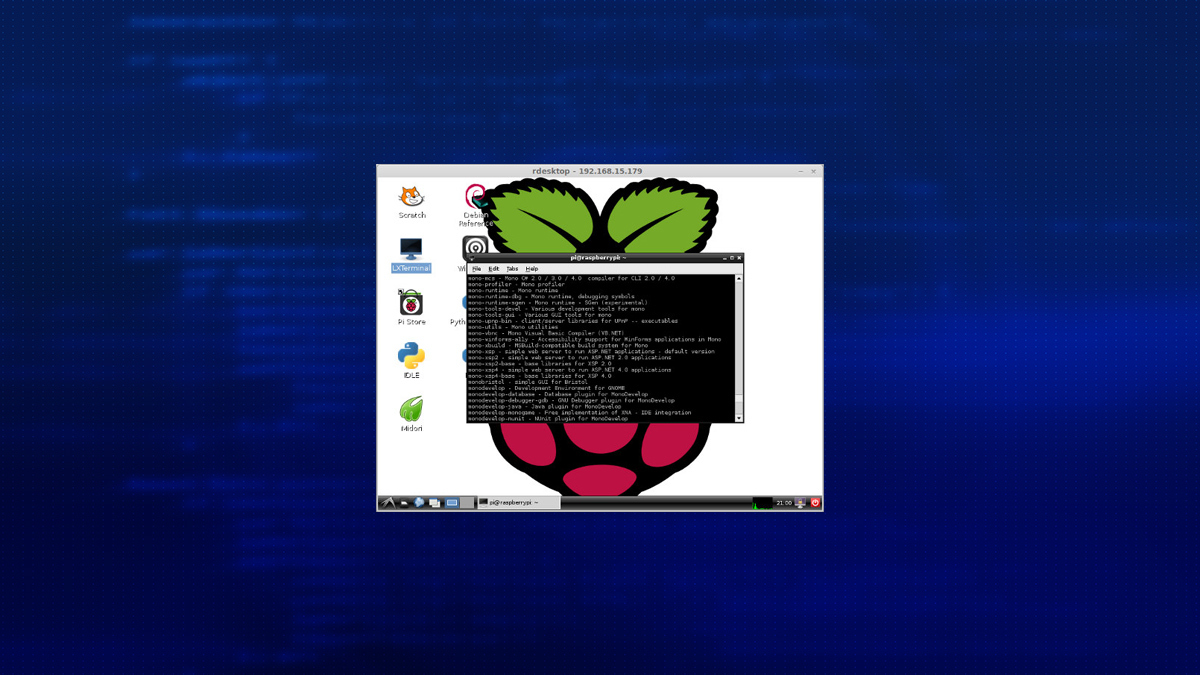Select the LXTerminal desktop icon
This screenshot has height=675, width=1200.
(411, 254)
